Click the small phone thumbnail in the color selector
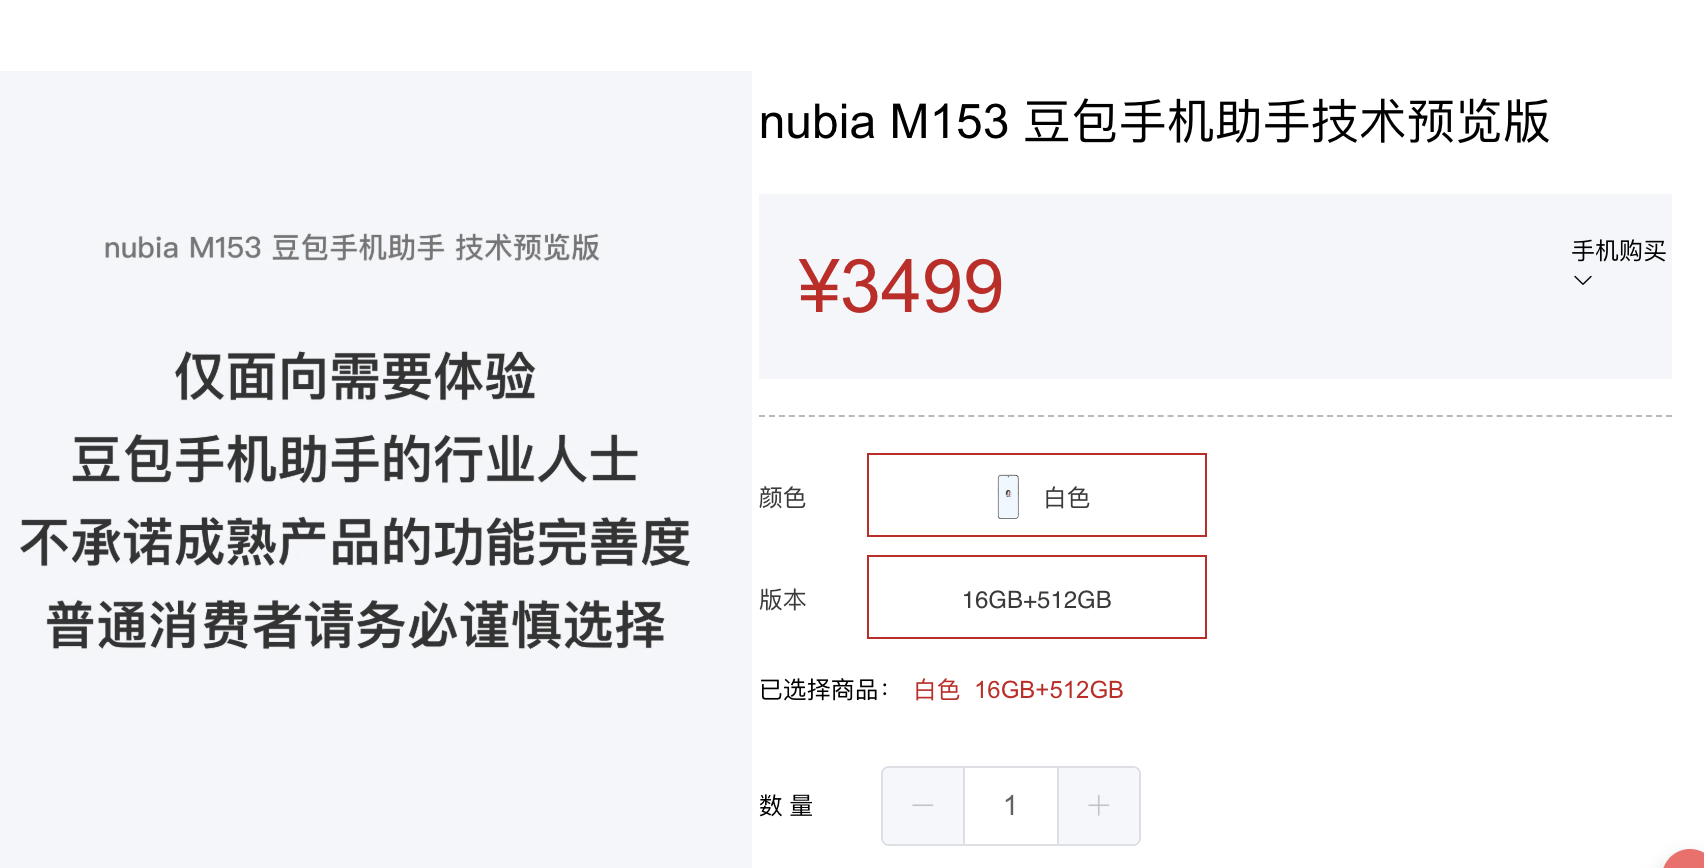 [1006, 494]
